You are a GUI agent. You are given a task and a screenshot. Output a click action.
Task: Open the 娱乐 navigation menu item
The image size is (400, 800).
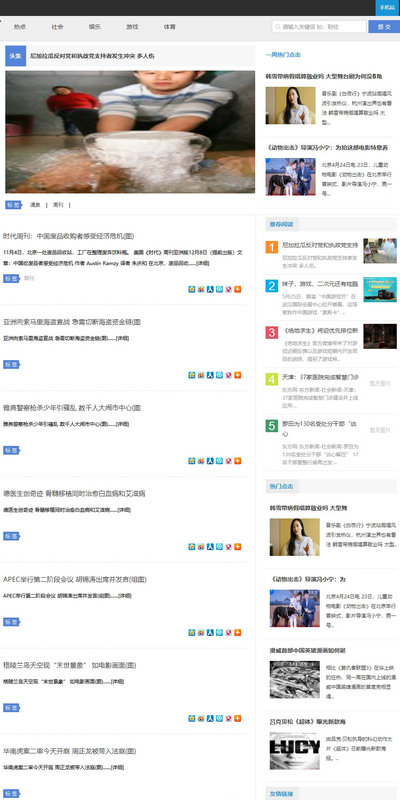coord(94,27)
